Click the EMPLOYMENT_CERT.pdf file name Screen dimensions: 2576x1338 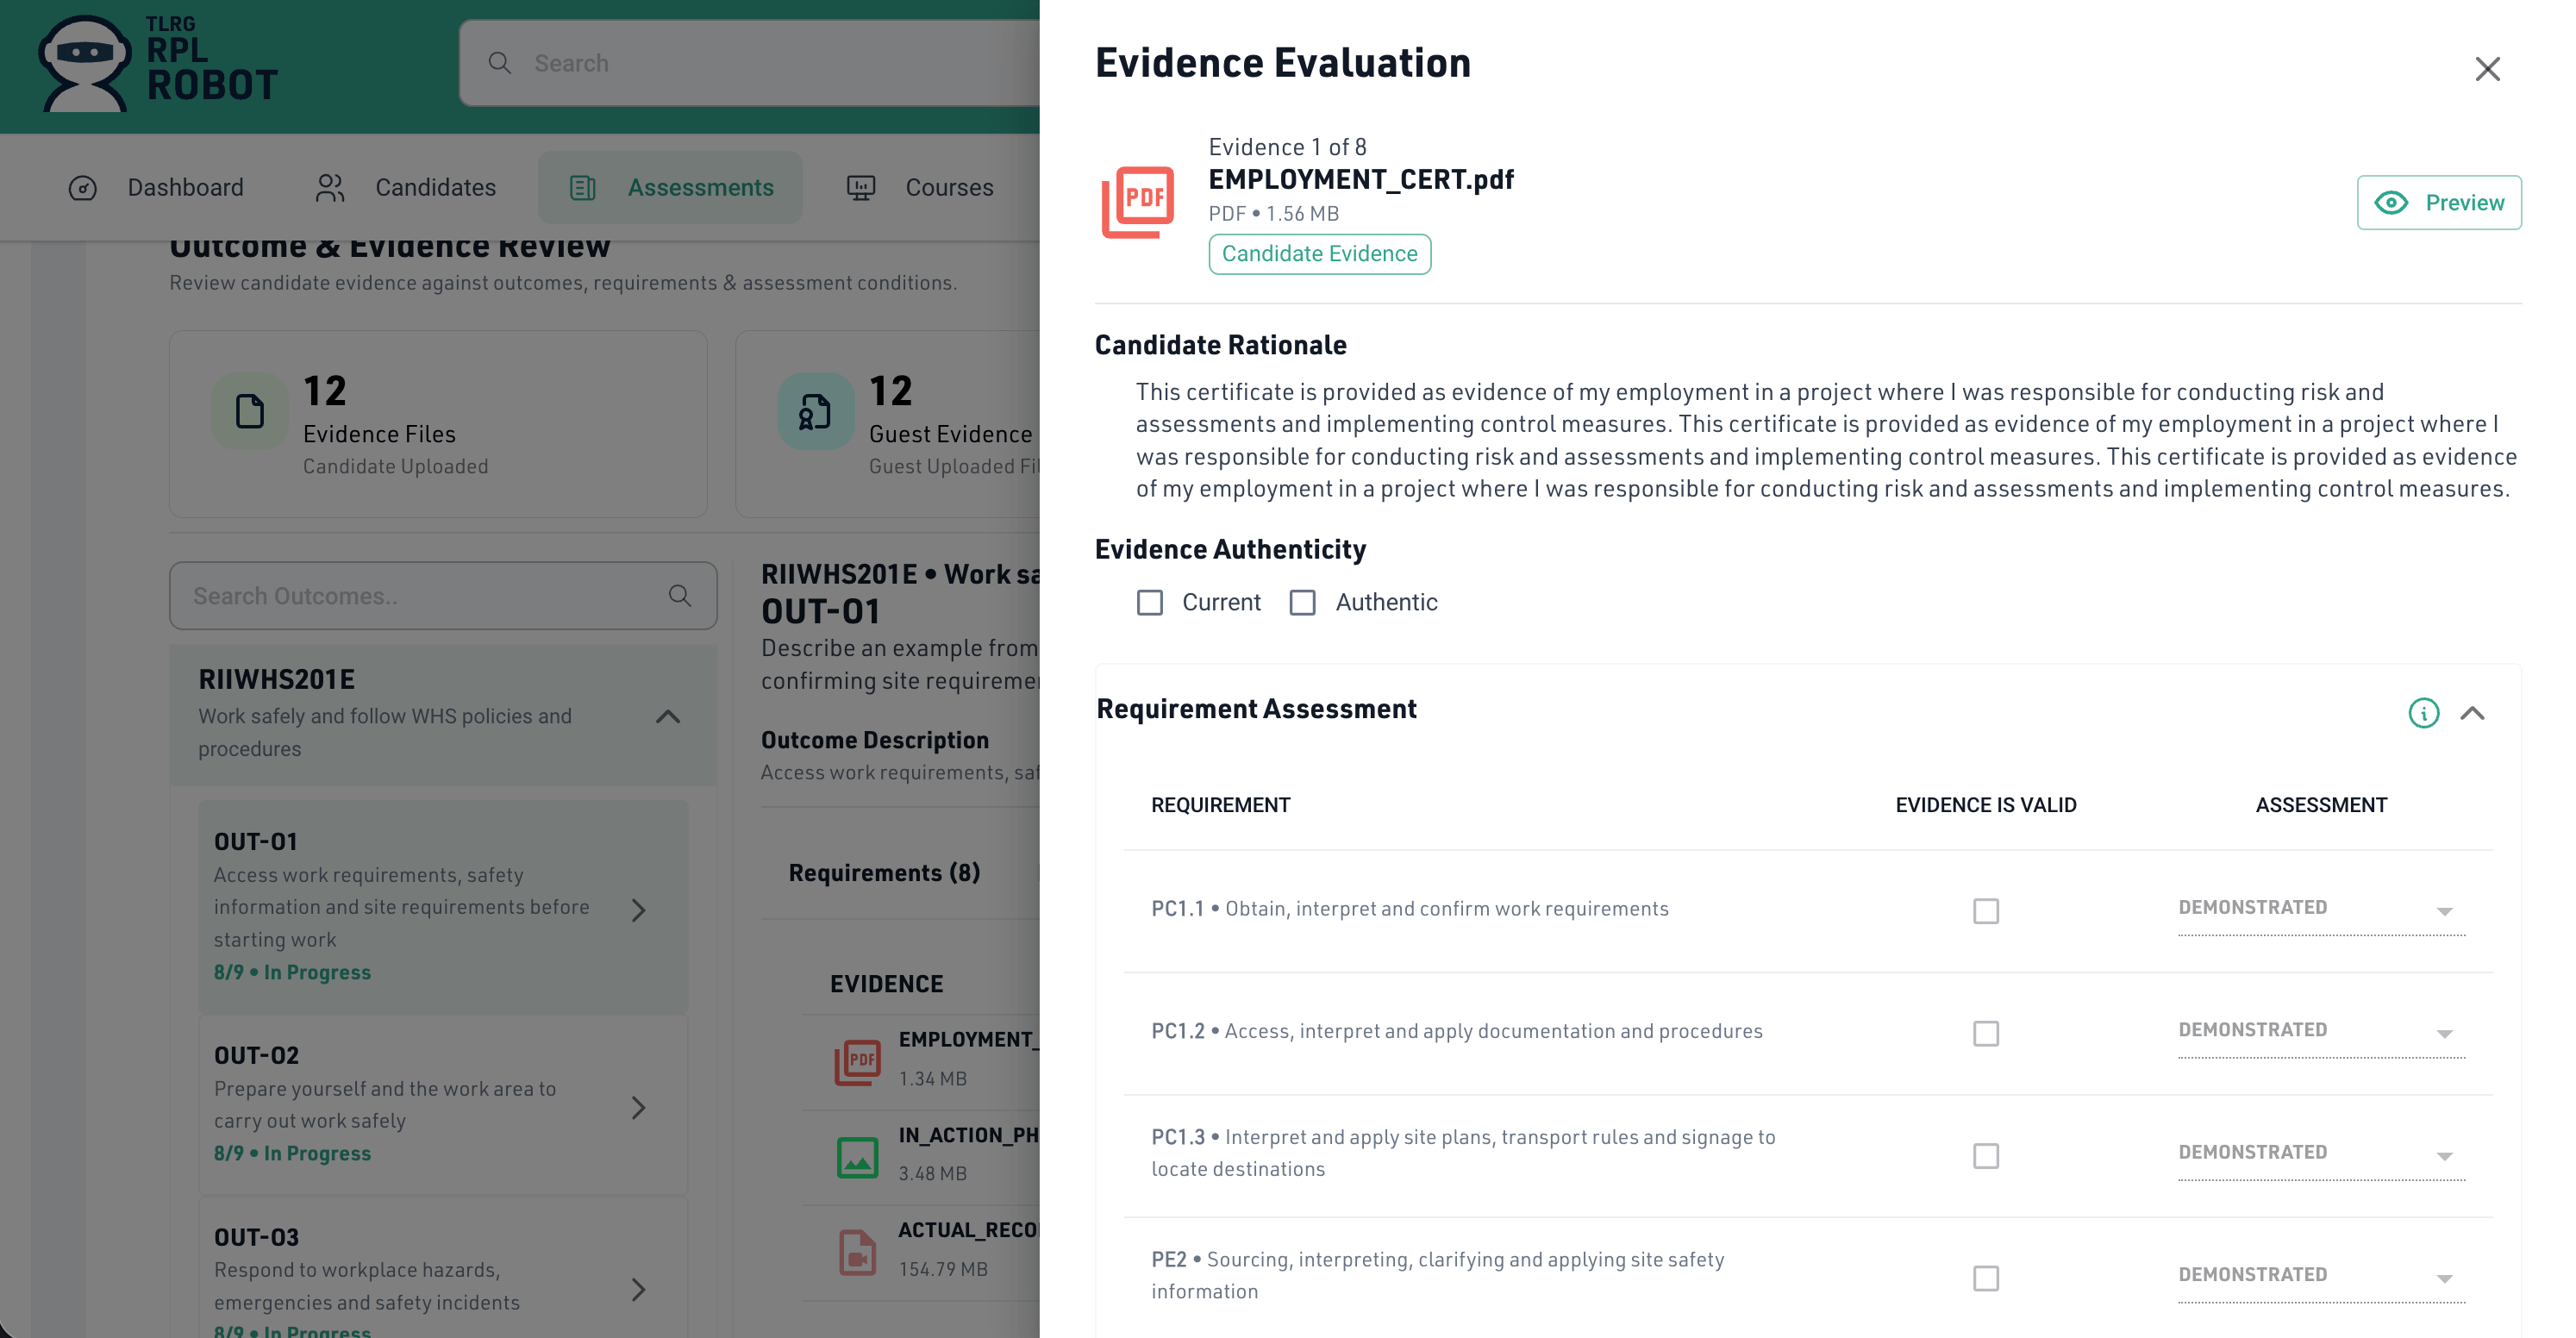pyautogui.click(x=1361, y=180)
